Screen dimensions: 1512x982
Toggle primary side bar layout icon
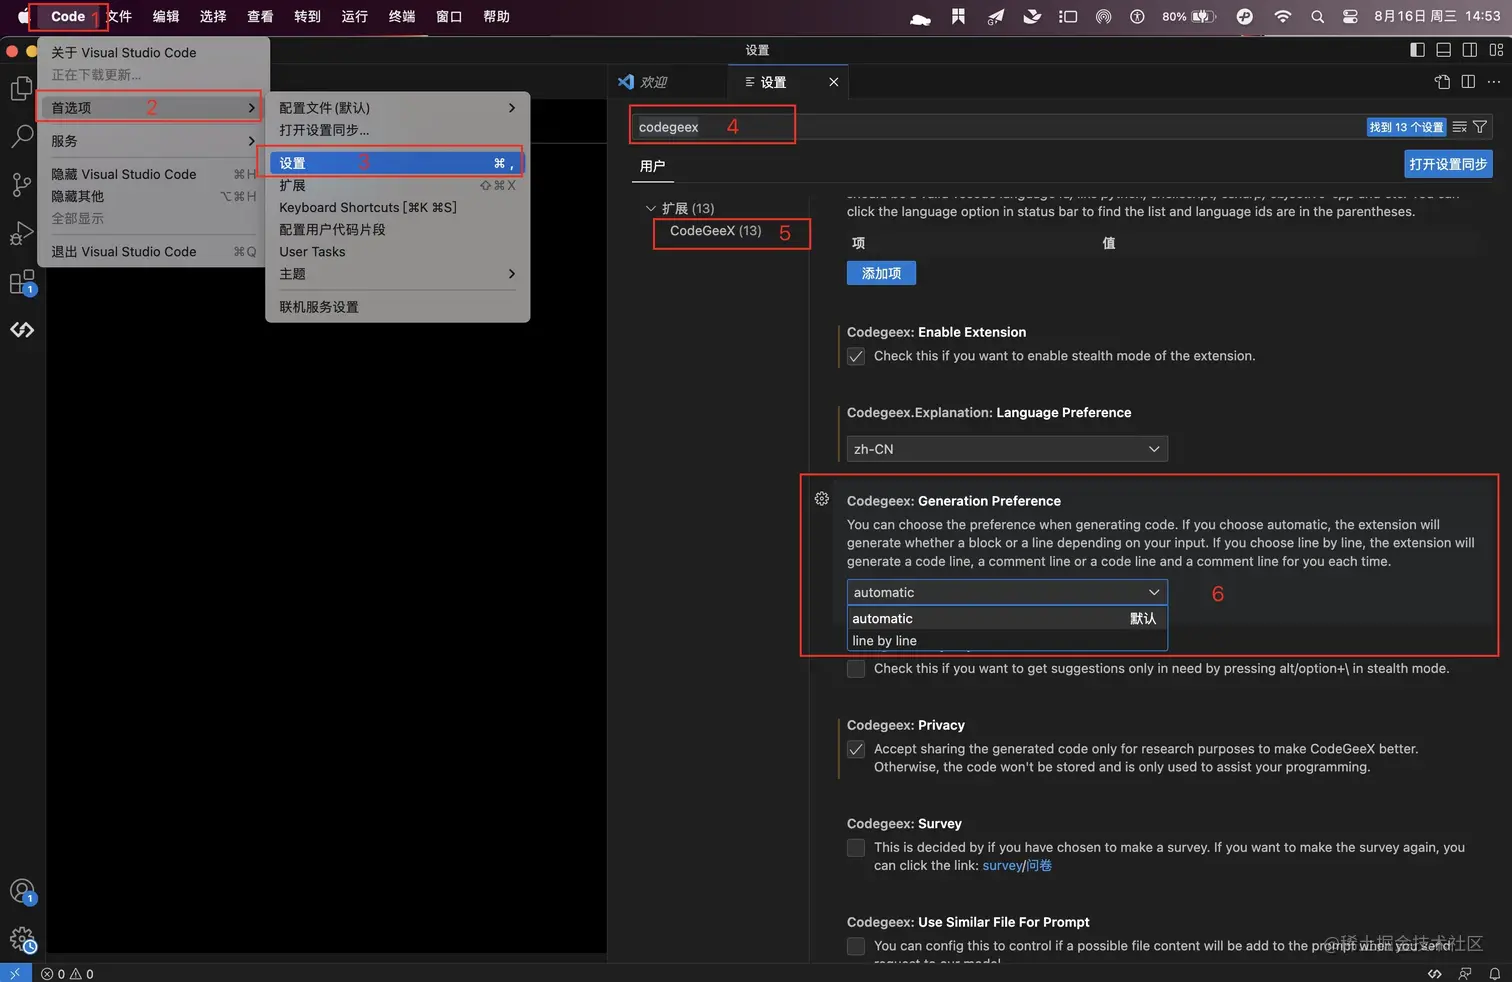[x=1417, y=50]
